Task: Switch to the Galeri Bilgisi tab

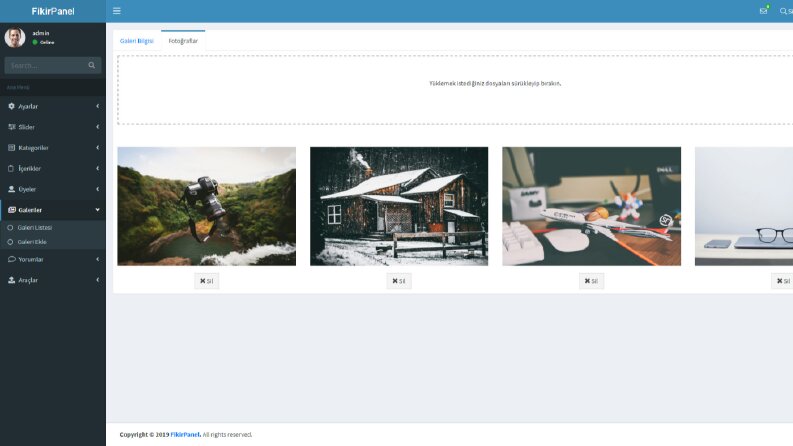Action: click(x=137, y=41)
